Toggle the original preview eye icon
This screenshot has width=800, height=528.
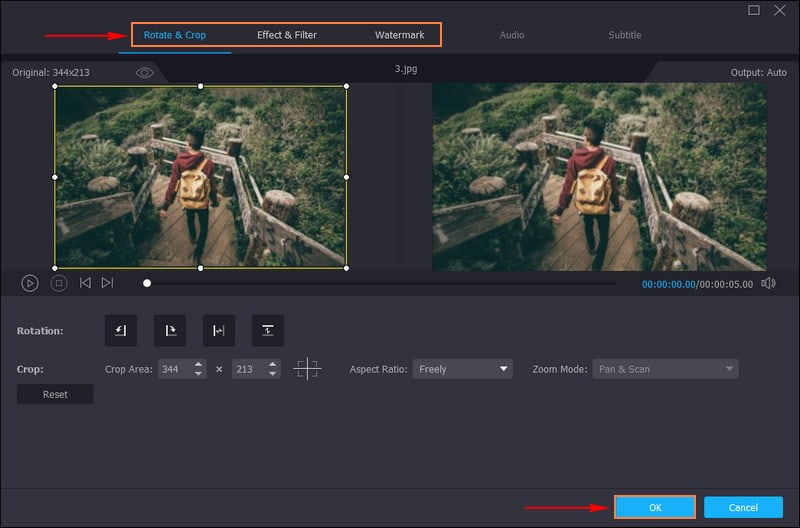(145, 73)
